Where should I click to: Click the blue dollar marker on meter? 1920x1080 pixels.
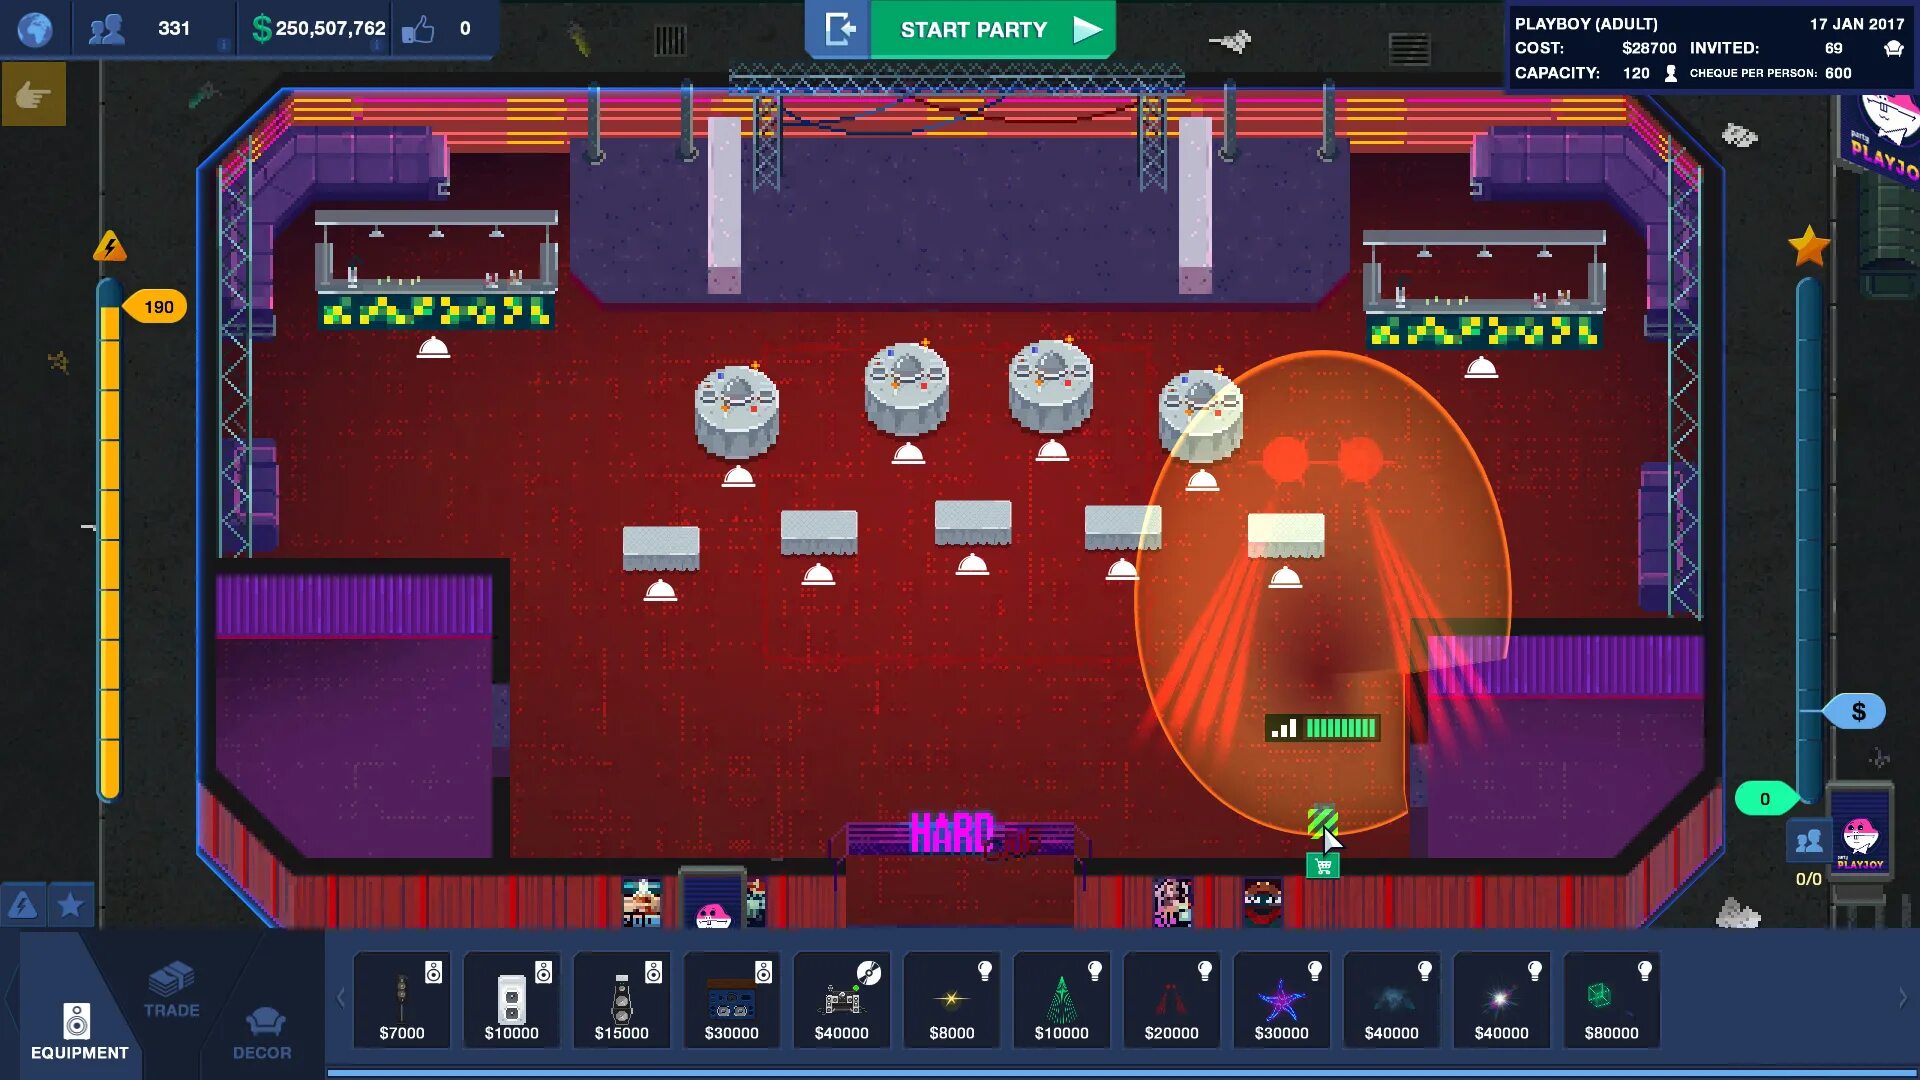pyautogui.click(x=1857, y=711)
